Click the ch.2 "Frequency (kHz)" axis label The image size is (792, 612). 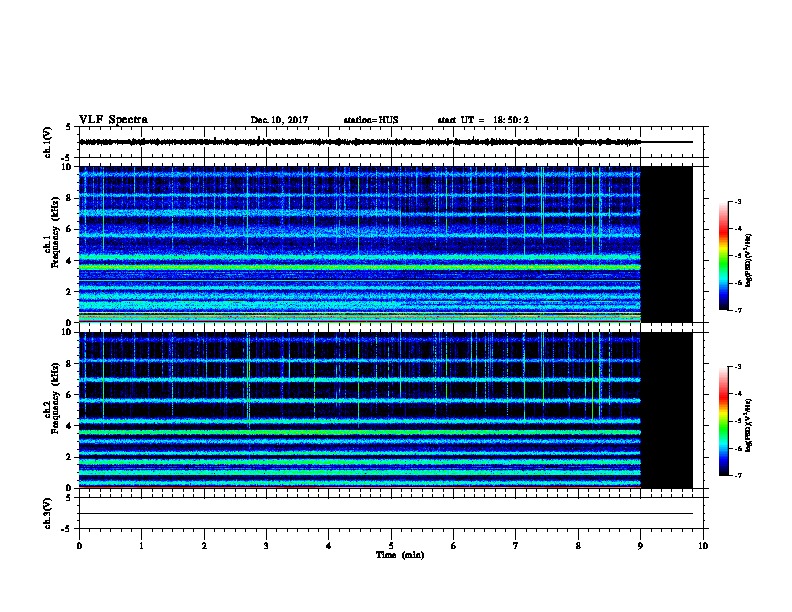click(x=55, y=398)
